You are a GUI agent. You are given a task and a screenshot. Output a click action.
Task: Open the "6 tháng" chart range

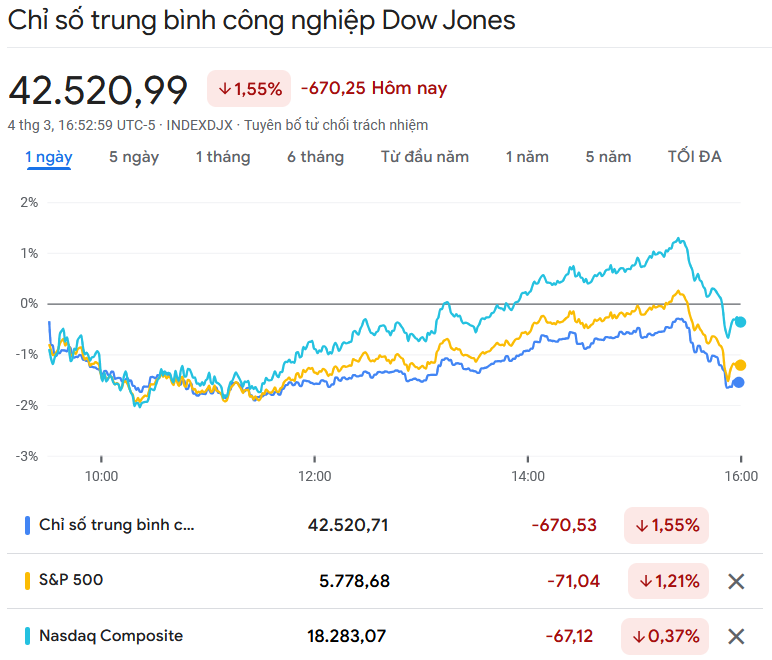[315, 157]
